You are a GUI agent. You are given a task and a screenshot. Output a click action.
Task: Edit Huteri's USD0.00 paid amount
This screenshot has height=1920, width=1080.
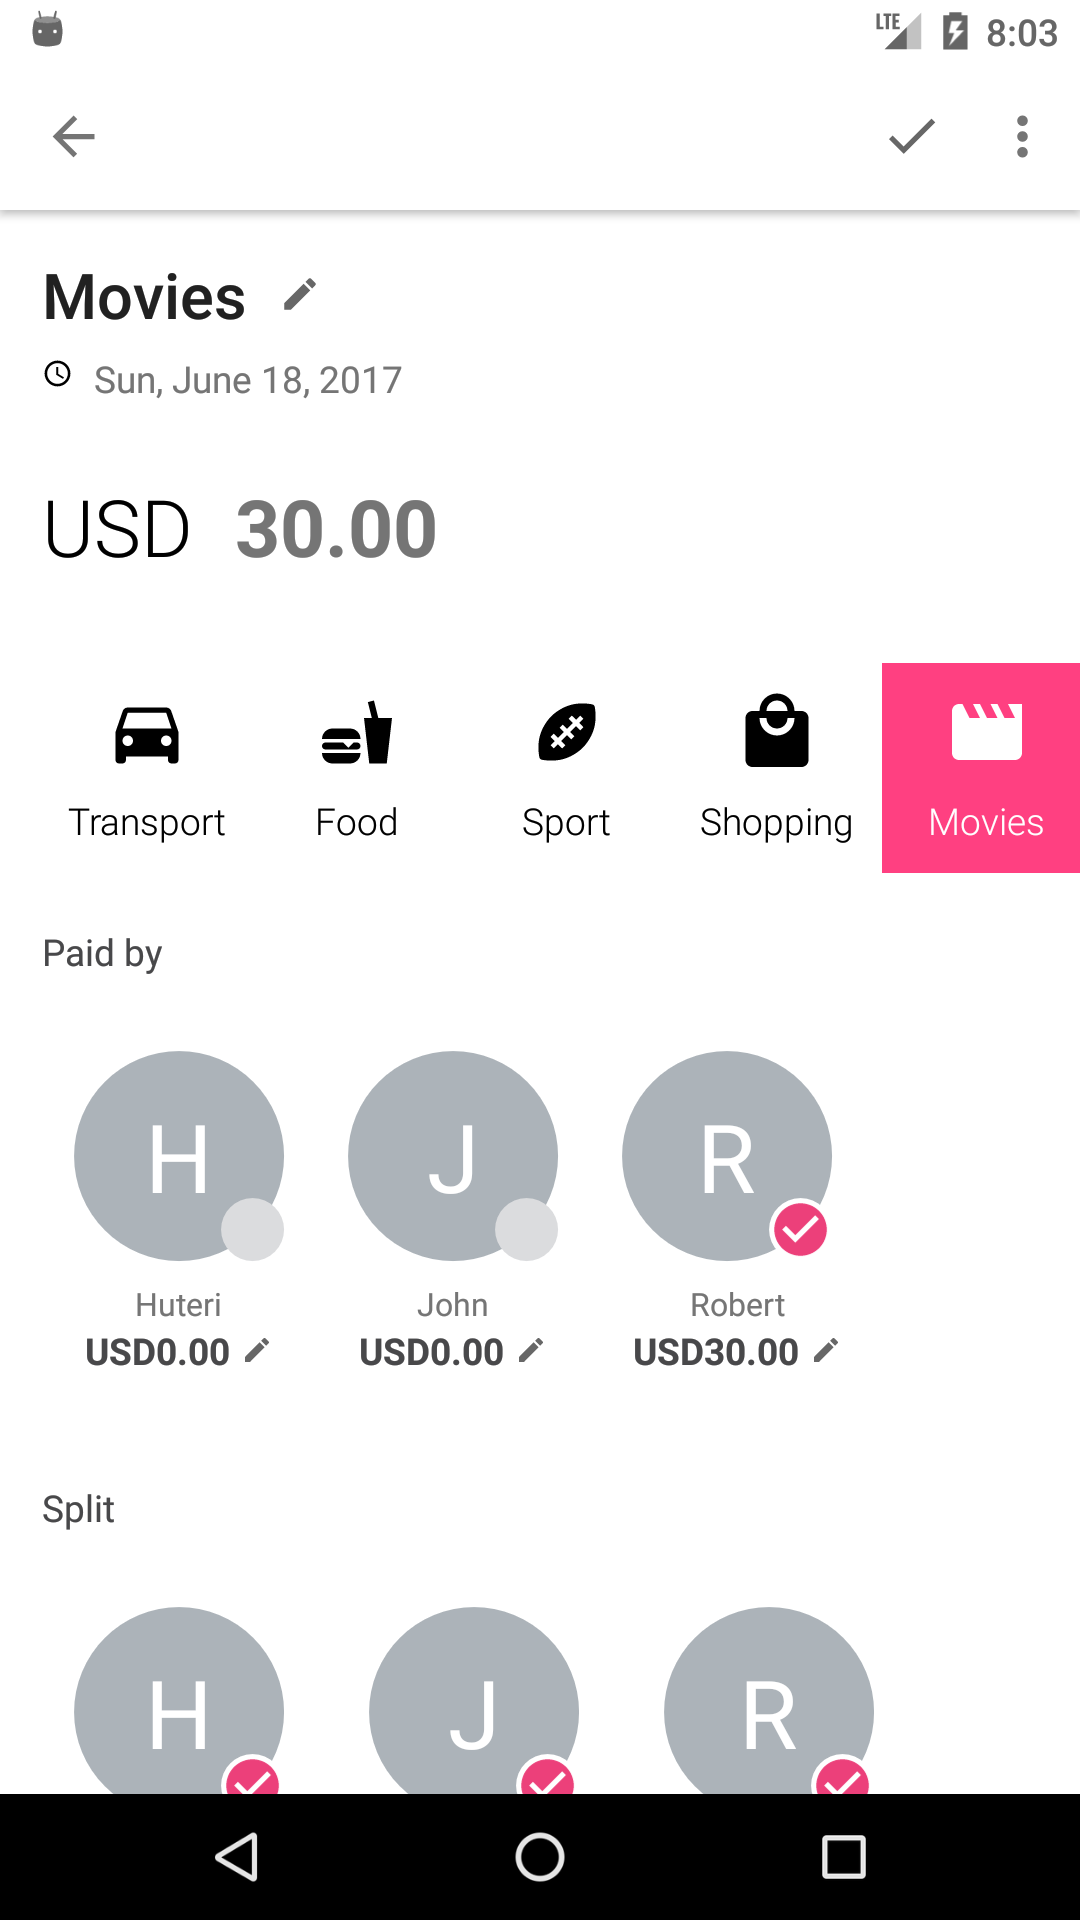[257, 1351]
